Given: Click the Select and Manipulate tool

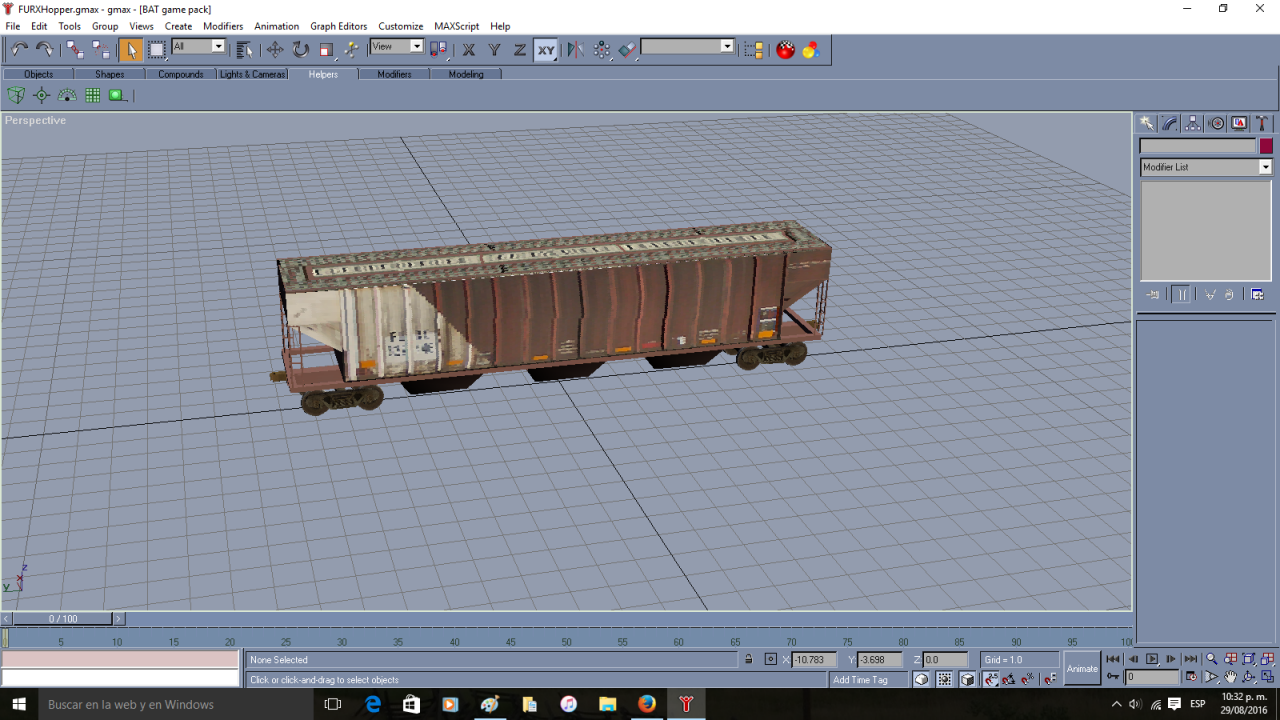Looking at the screenshot, I should coord(351,49).
